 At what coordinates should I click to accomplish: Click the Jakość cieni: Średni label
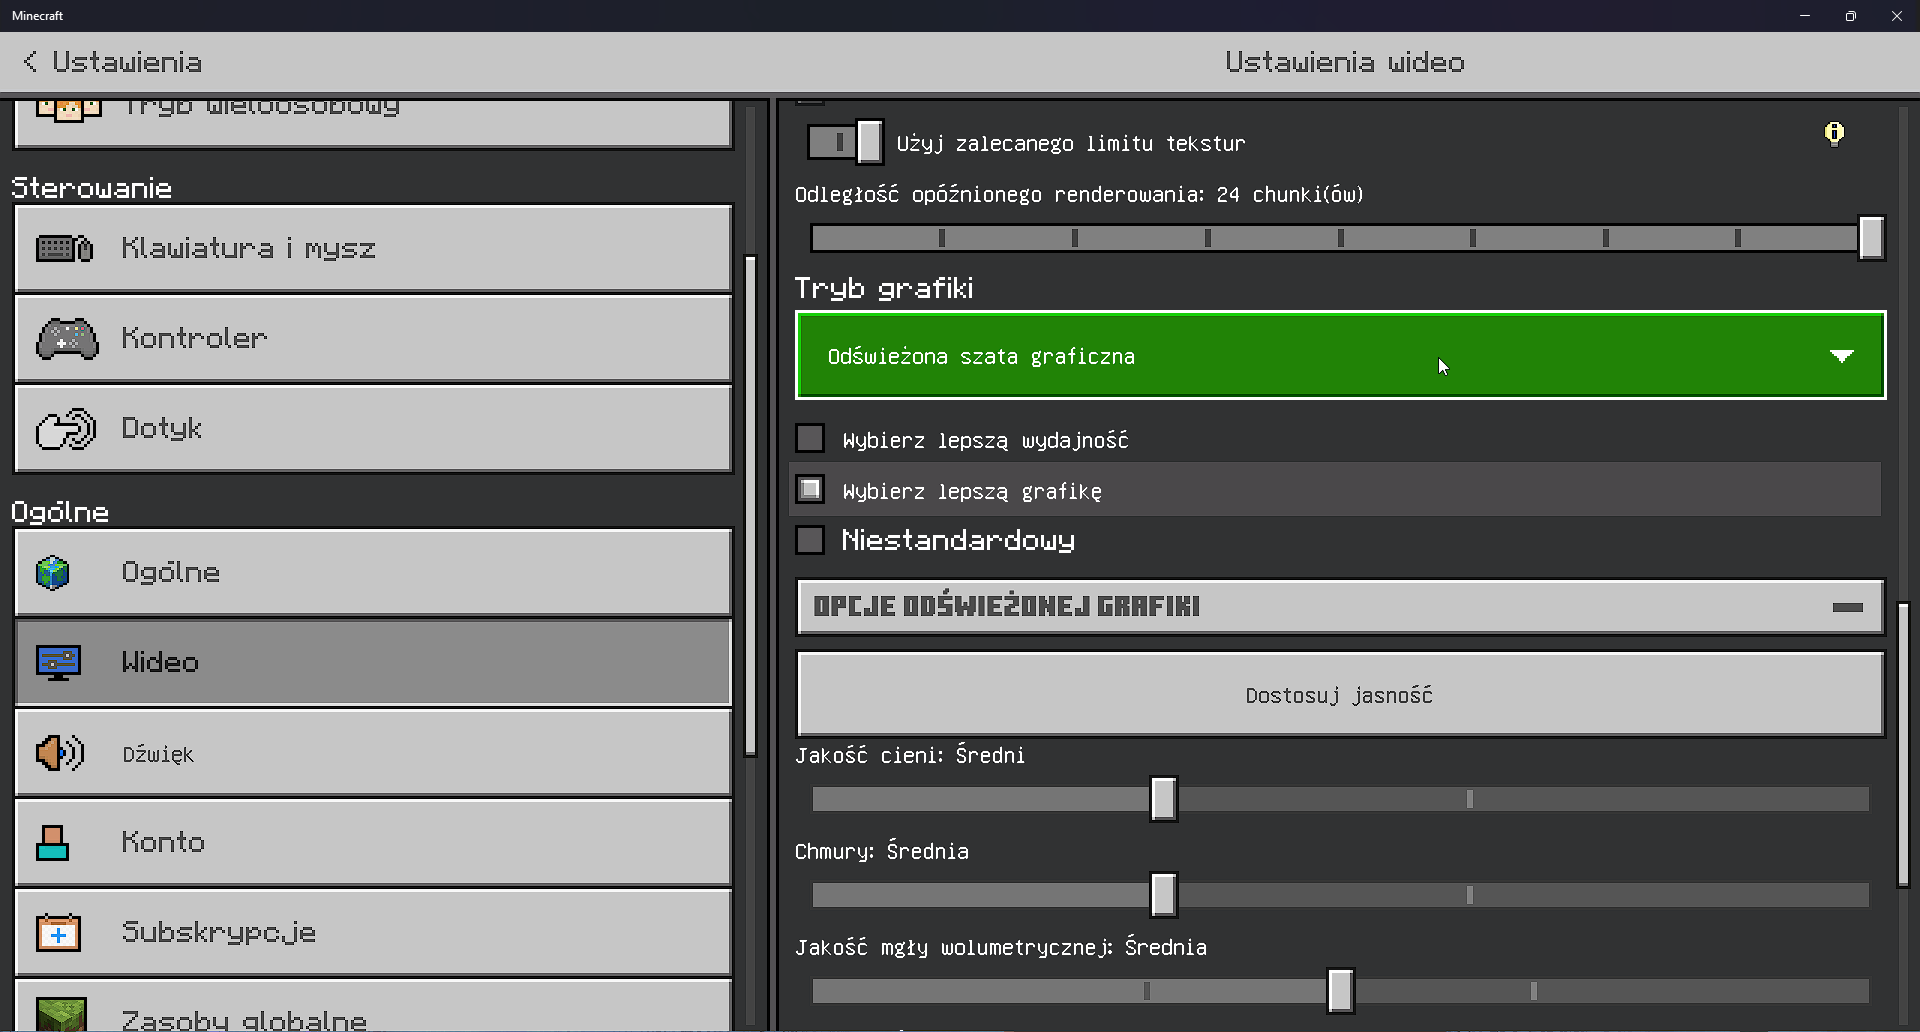[x=910, y=756]
